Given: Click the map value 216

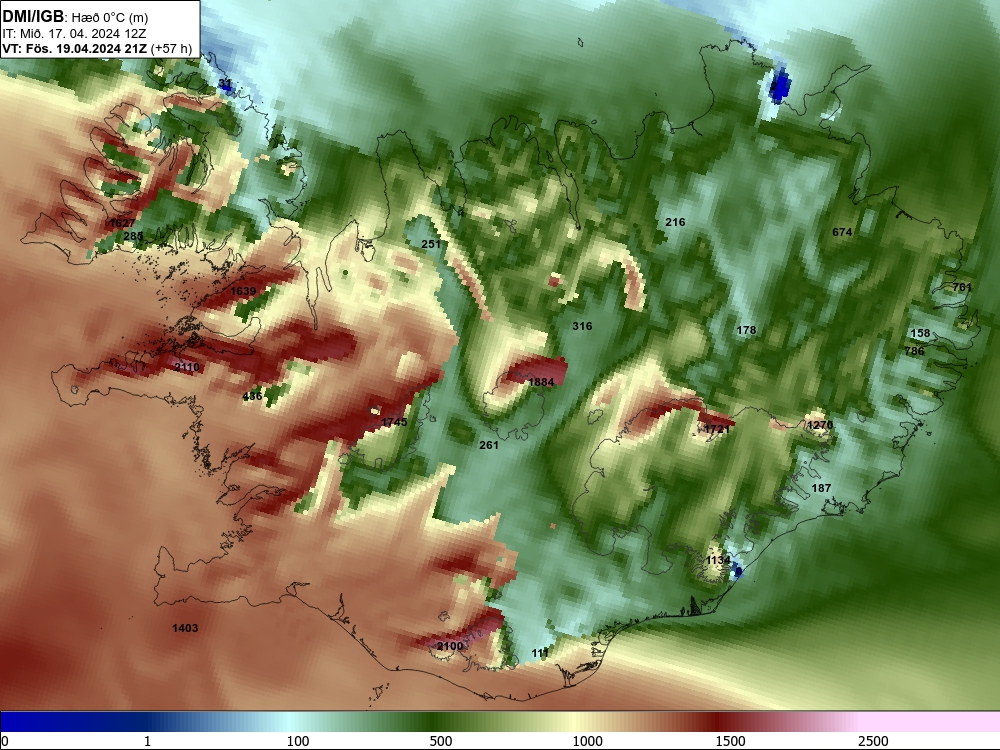Looking at the screenshot, I should 675,222.
